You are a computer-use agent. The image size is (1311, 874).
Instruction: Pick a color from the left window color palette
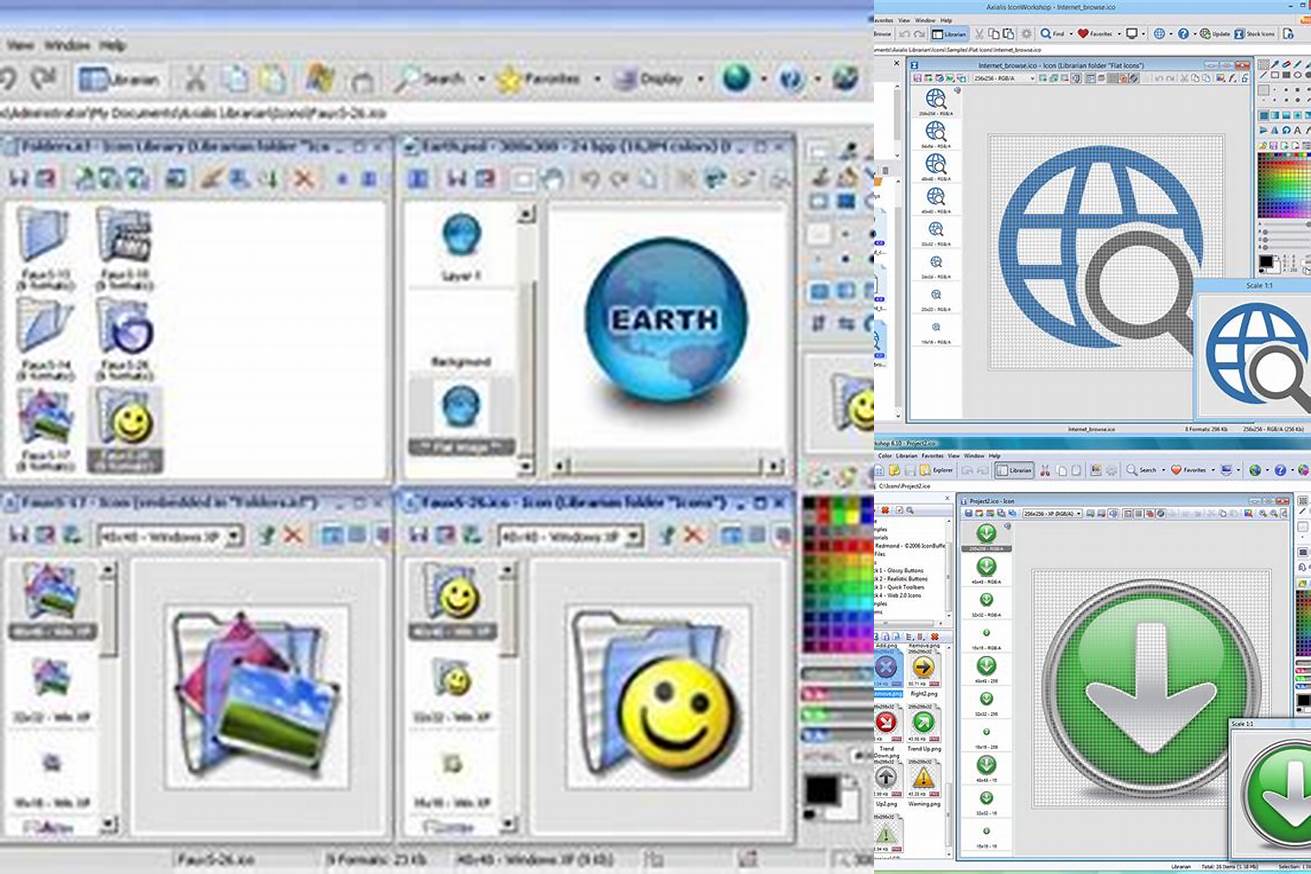838,574
